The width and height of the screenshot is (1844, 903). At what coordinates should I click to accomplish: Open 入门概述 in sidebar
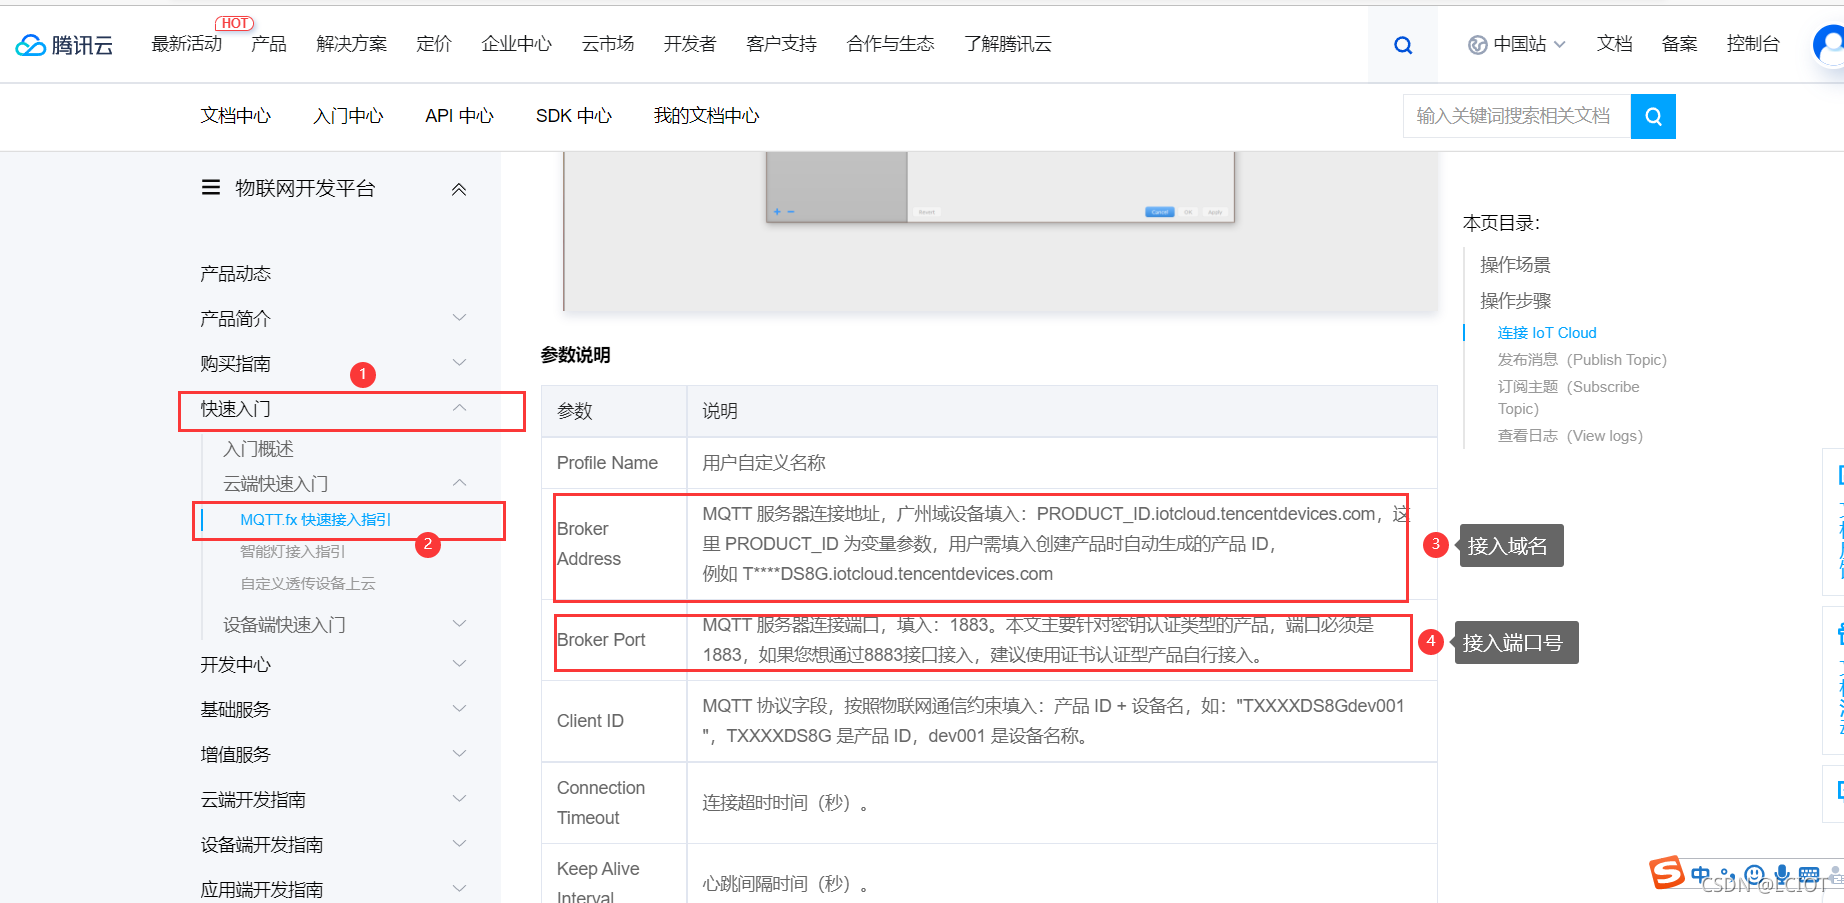click(258, 449)
